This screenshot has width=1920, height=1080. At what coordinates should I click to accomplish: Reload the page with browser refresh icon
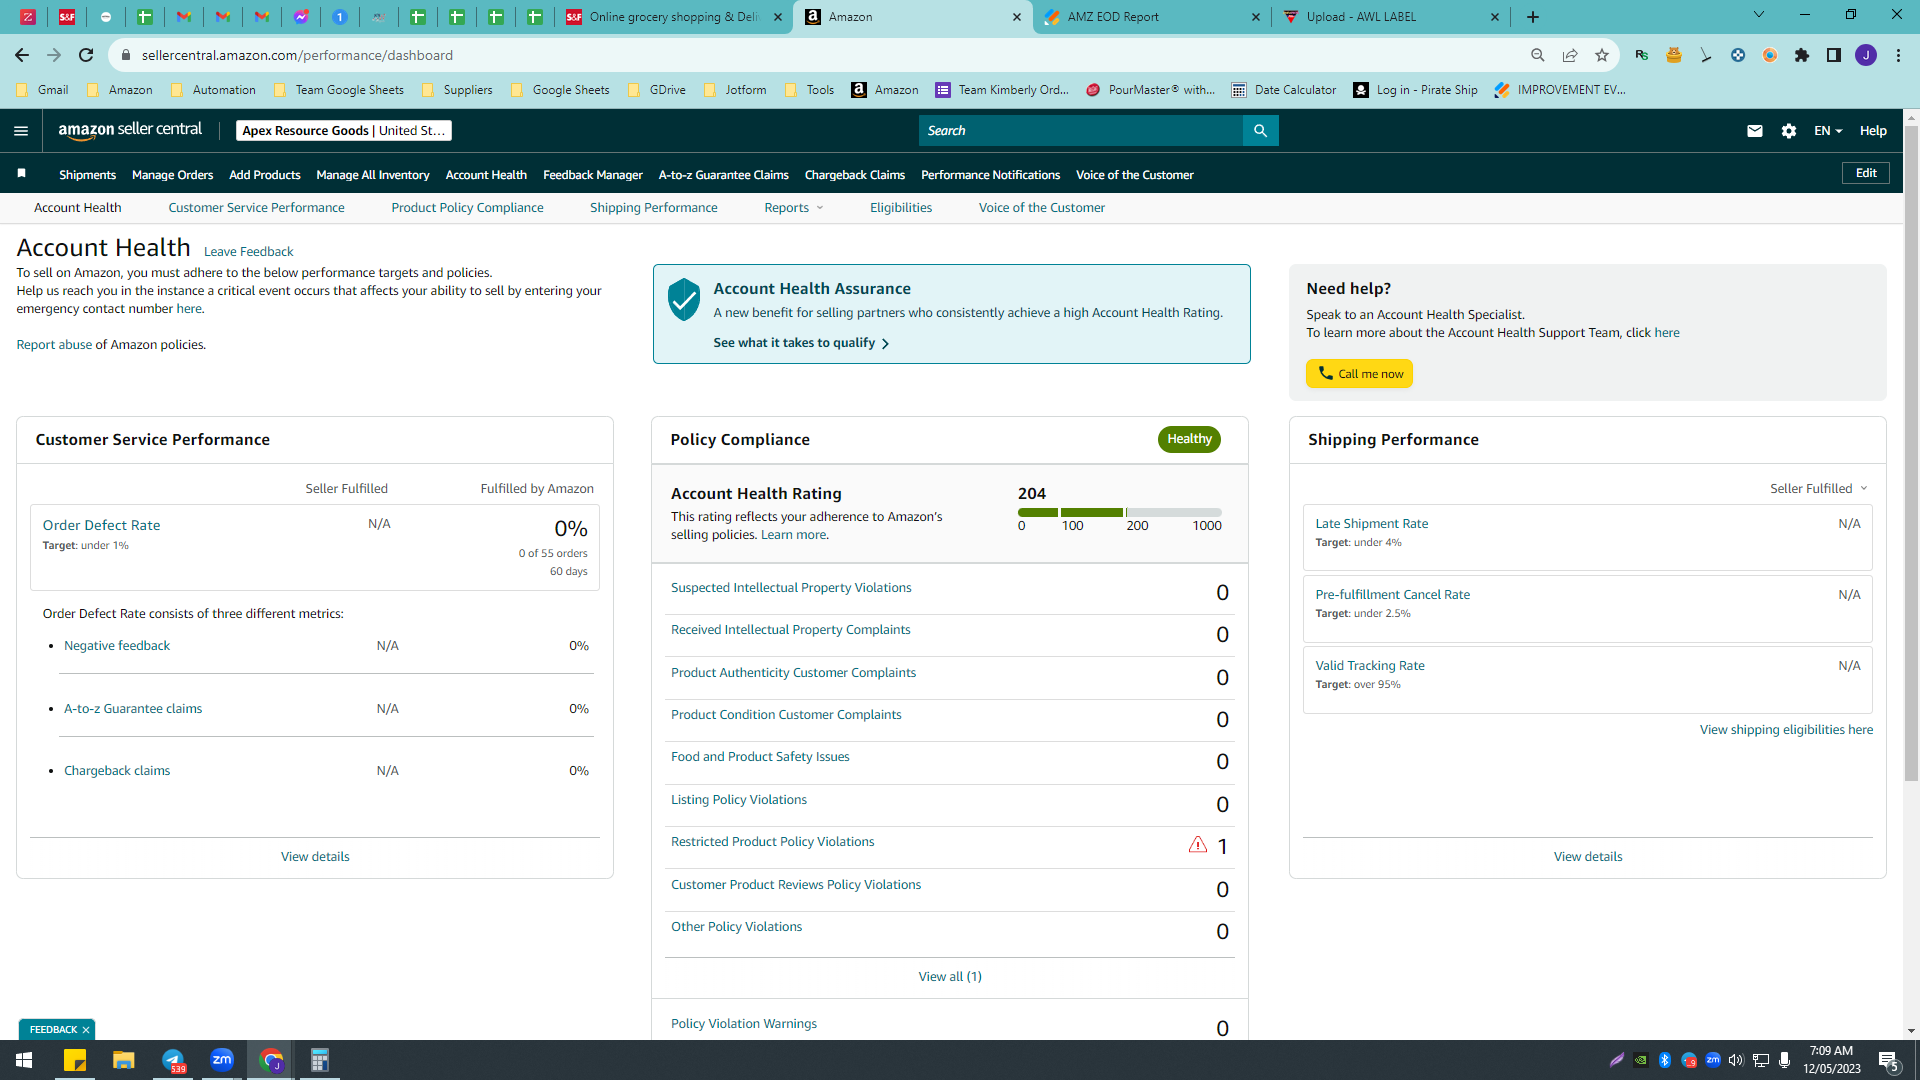(86, 55)
